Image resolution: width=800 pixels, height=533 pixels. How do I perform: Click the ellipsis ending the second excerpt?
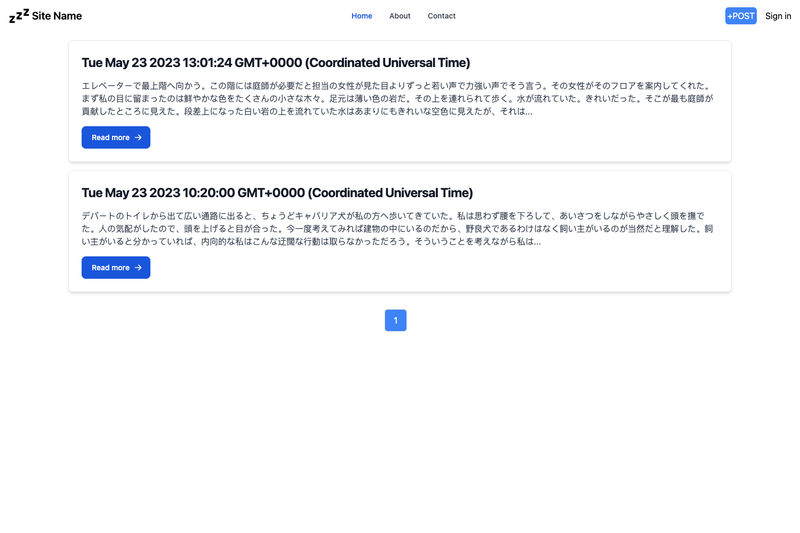click(537, 243)
